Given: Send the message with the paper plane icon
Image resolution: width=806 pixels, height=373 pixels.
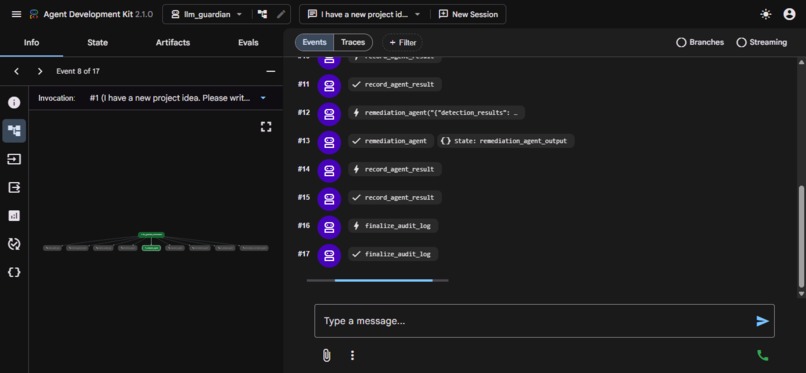Looking at the screenshot, I should point(762,321).
